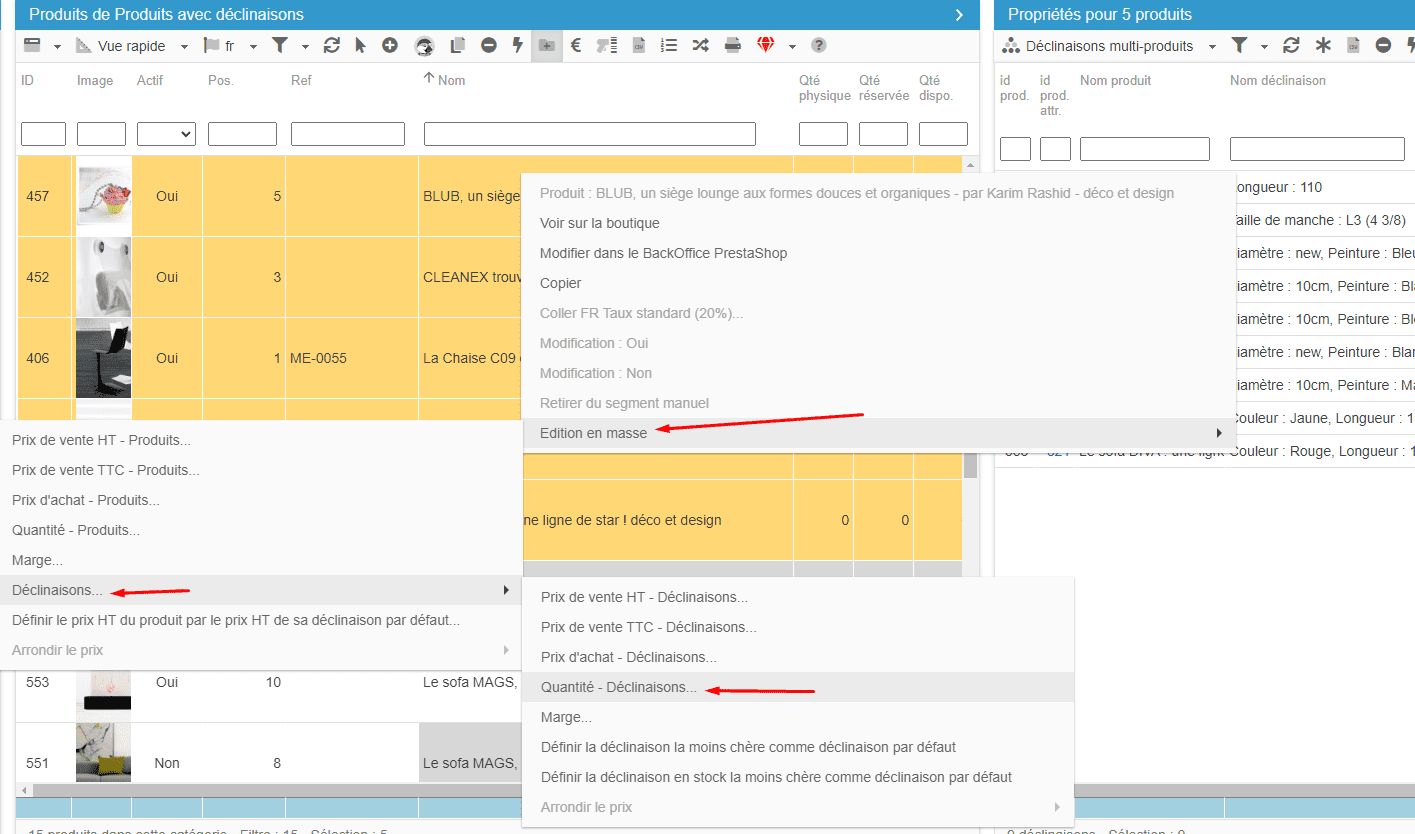This screenshot has width=1415, height=834.
Task: Click inside the Nom column filter field
Action: tap(589, 134)
